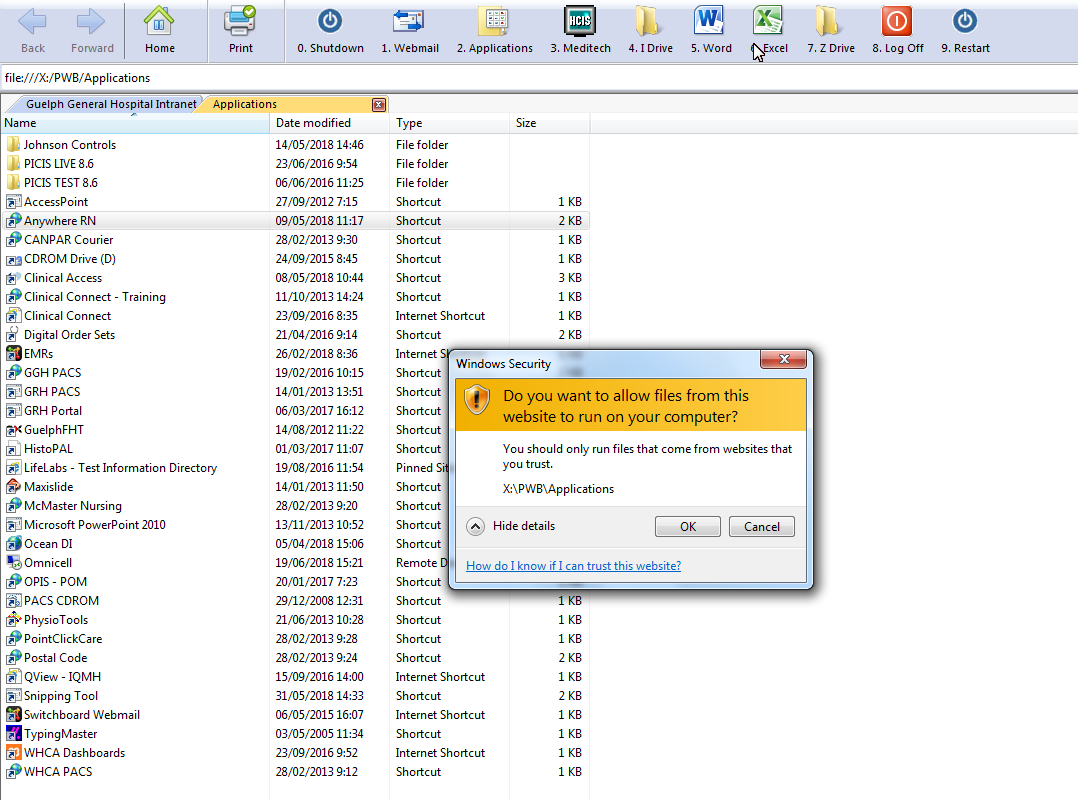Open the Applications toolbar icon
Screen dimensions: 1078x800
[494, 21]
